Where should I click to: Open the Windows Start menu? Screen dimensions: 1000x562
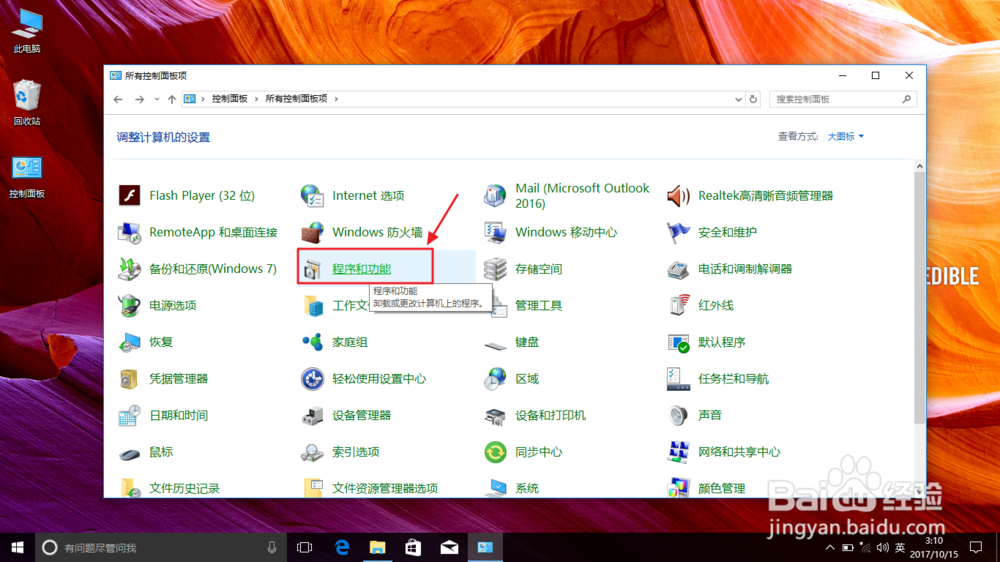17,547
